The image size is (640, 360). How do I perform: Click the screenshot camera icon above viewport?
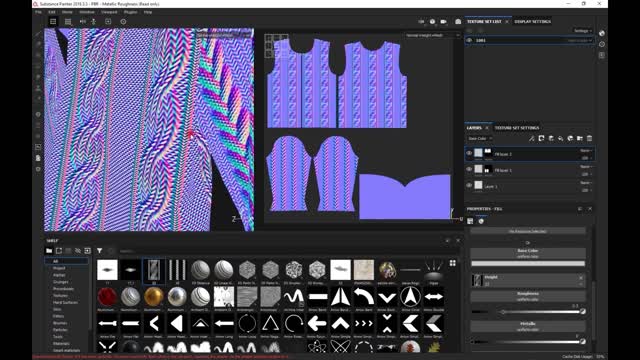click(458, 22)
